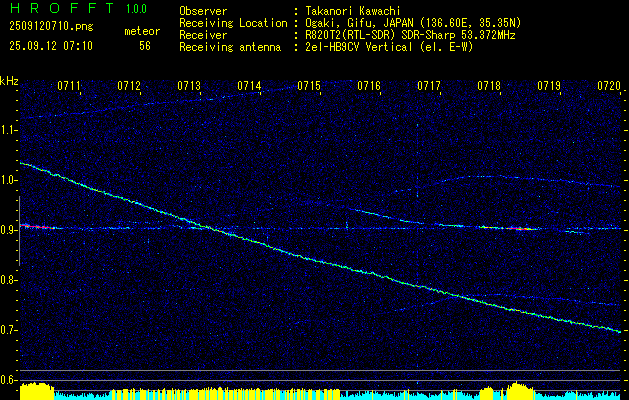Click the 0715 time marker

[309, 86]
